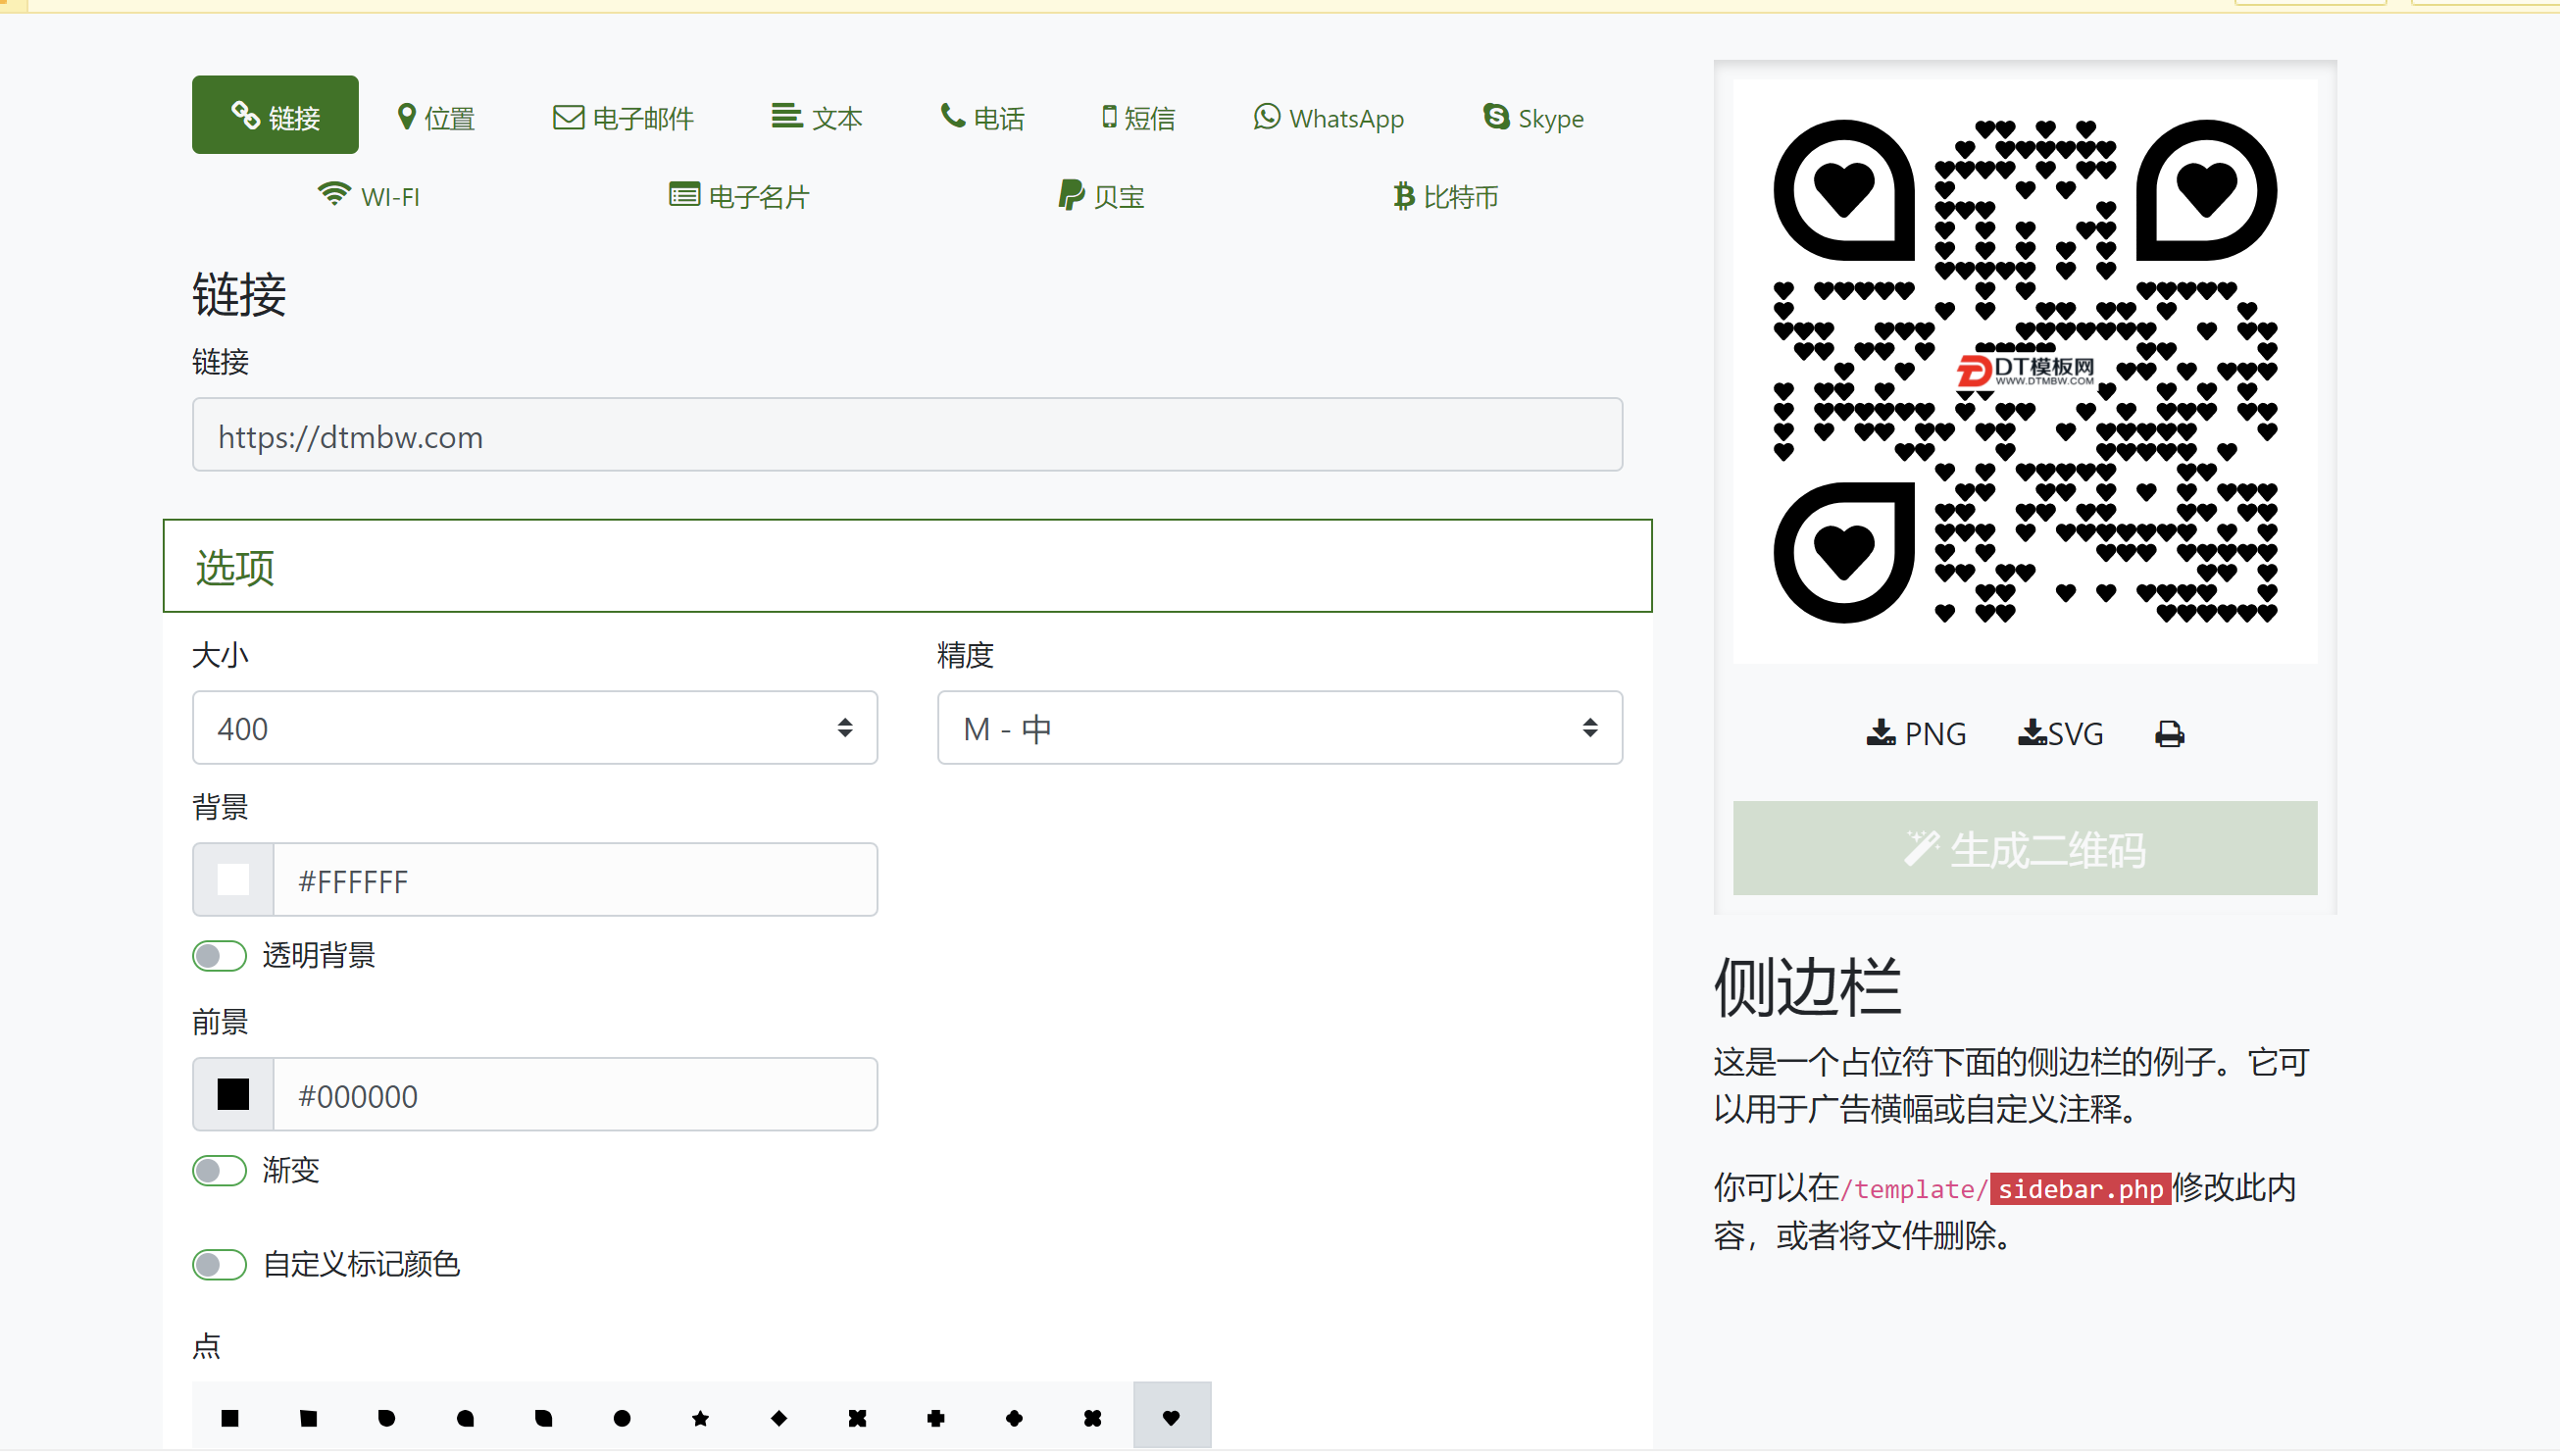This screenshot has height=1456, width=2560.
Task: Click the 侧边栏 sidebar heading
Action: 1807,987
